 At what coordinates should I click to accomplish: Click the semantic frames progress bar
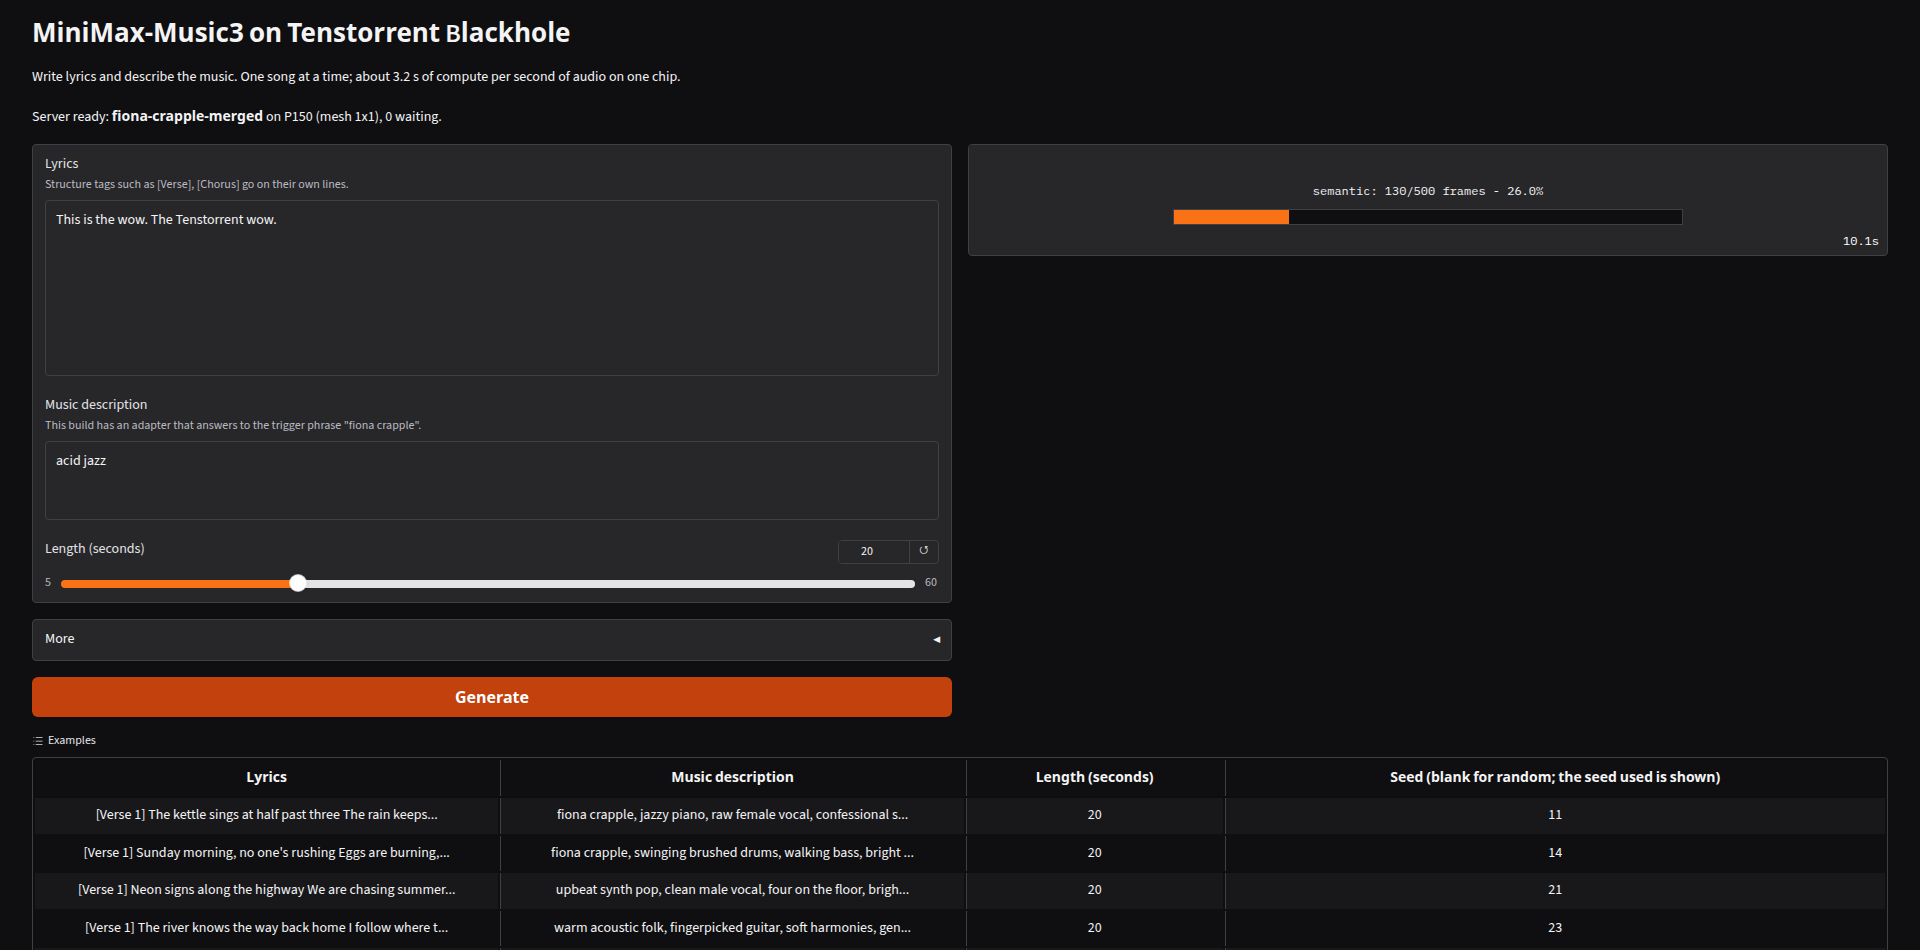[x=1428, y=217]
